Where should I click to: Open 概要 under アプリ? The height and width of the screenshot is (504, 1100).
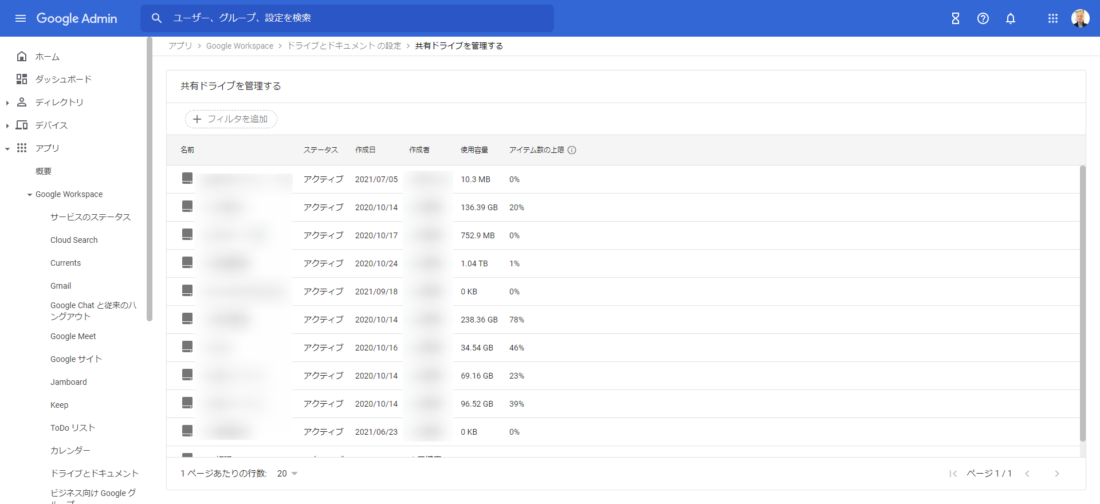point(43,171)
